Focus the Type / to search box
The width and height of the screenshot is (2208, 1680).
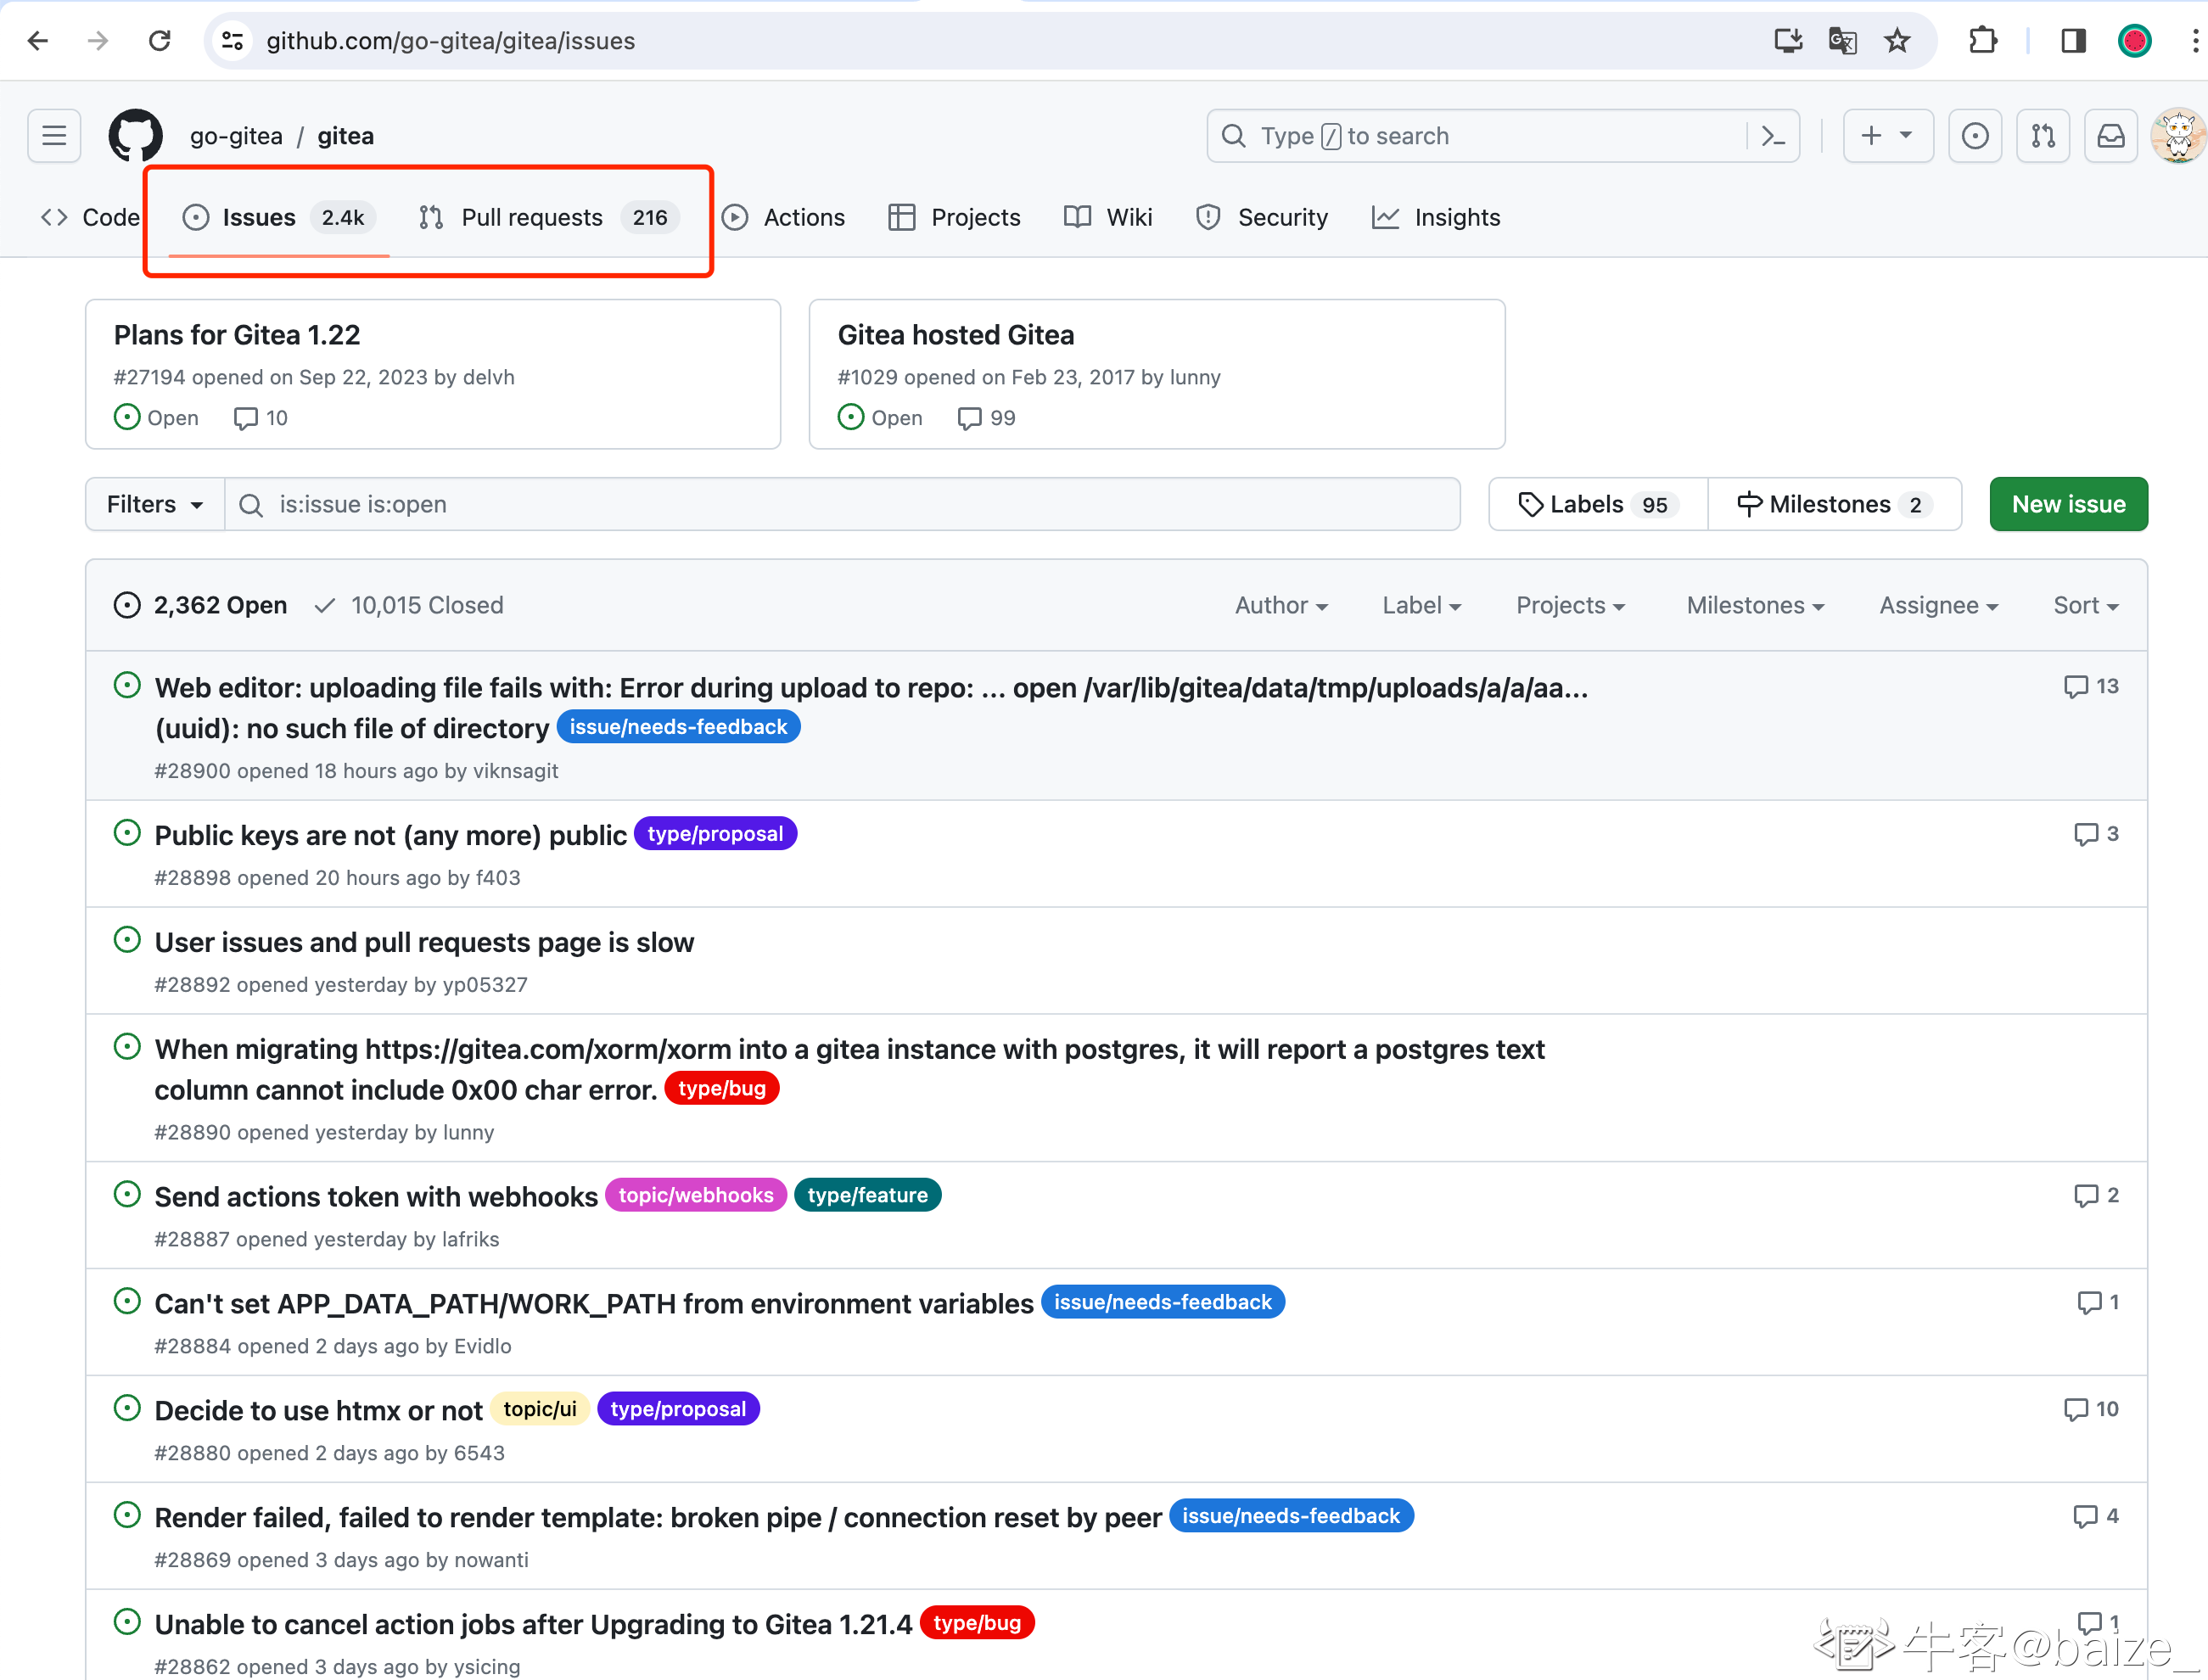coord(1503,136)
